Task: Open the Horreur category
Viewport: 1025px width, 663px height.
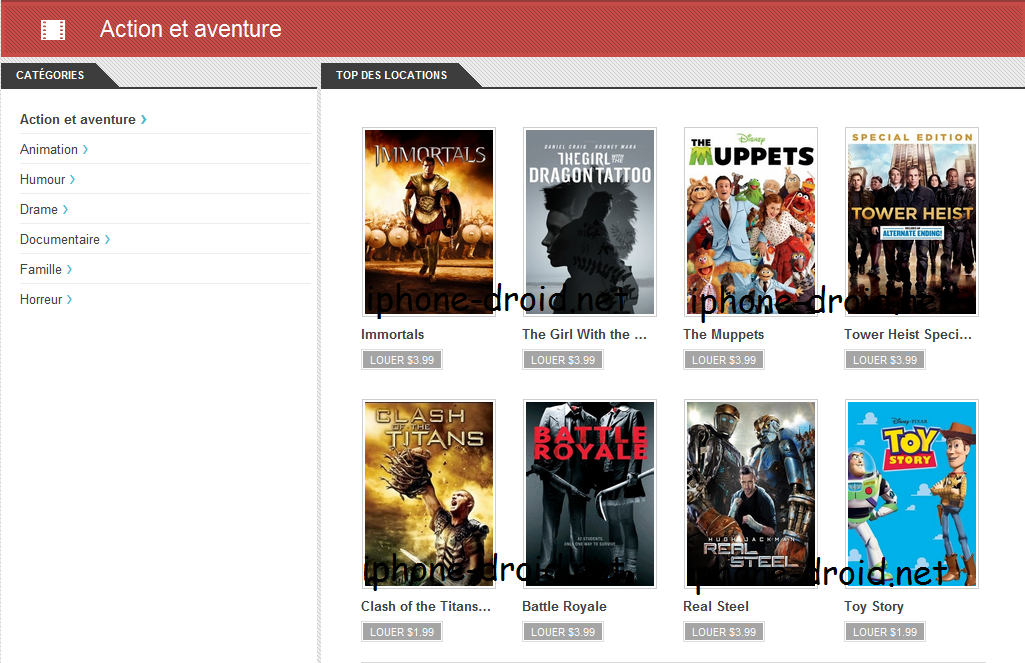Action: point(41,300)
